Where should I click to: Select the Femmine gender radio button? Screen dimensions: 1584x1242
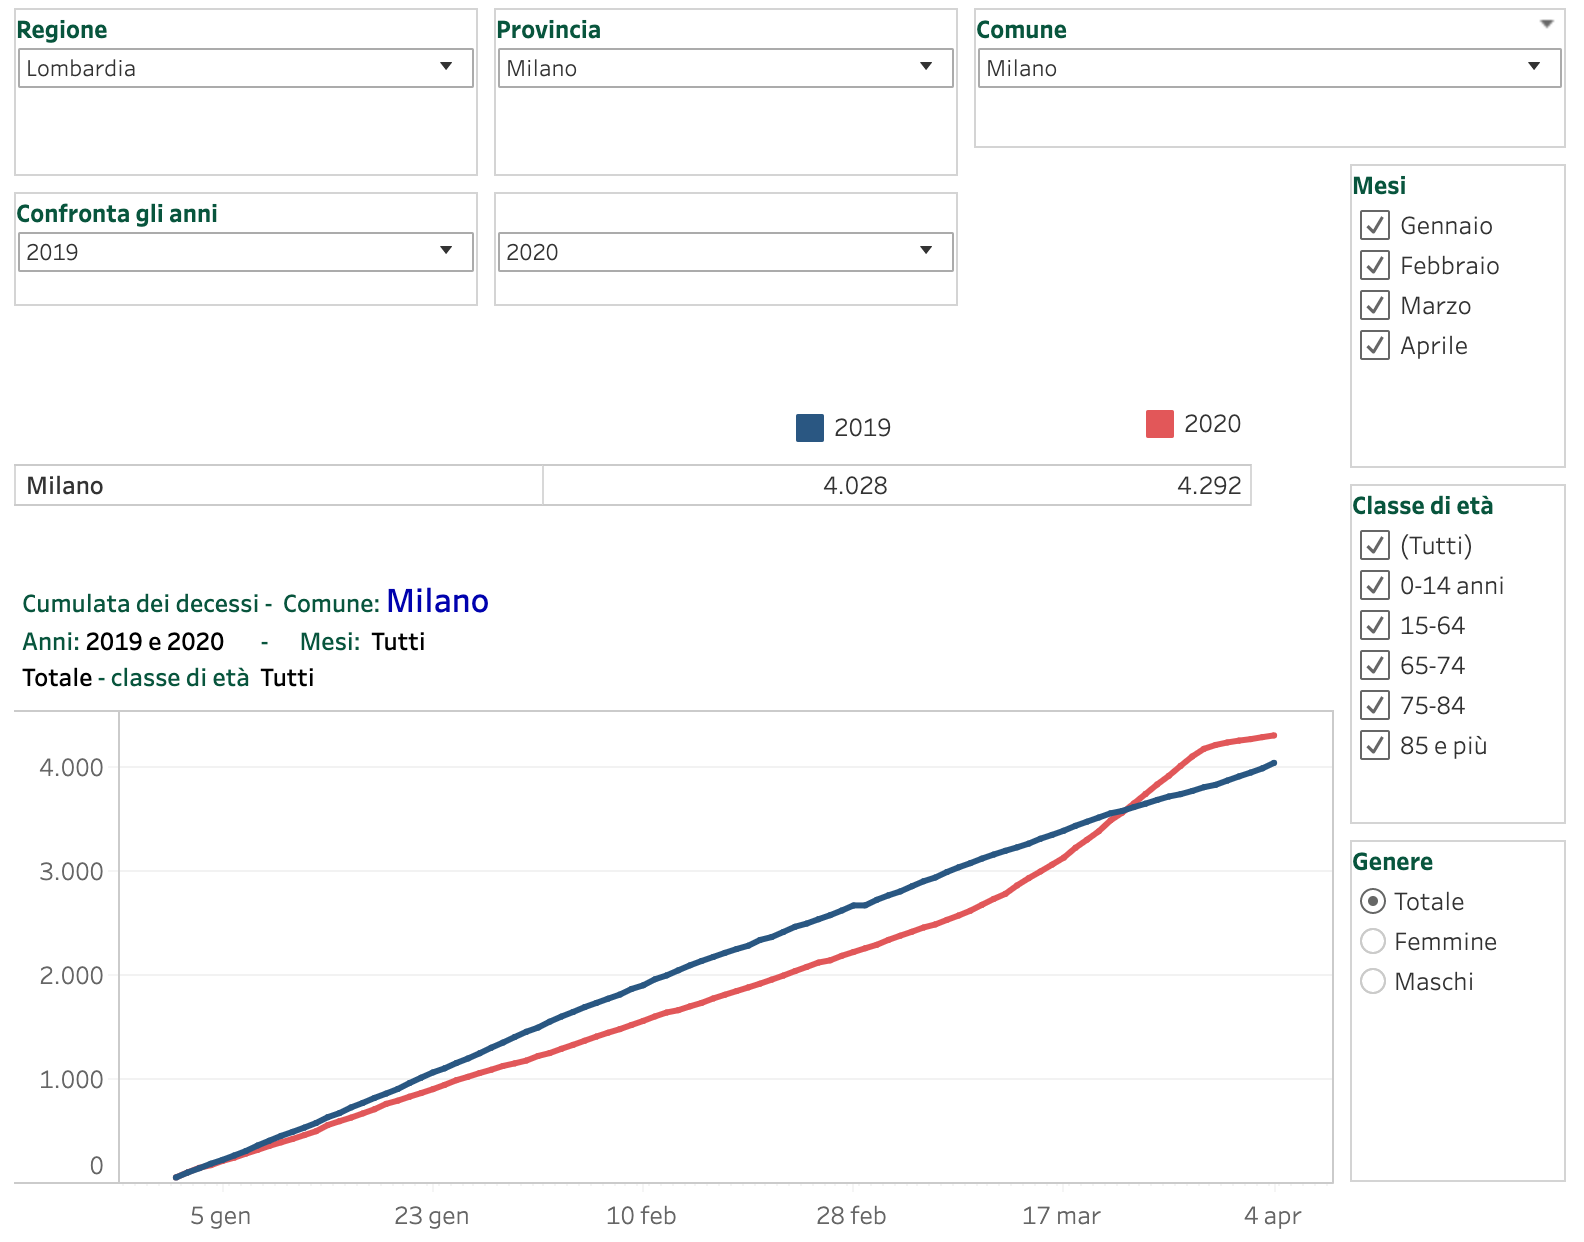tap(1373, 941)
